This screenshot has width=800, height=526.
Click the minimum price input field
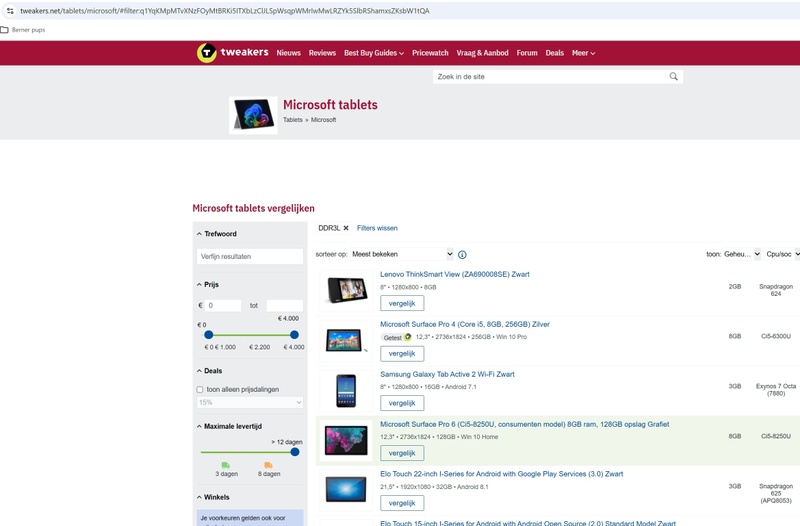pos(223,306)
